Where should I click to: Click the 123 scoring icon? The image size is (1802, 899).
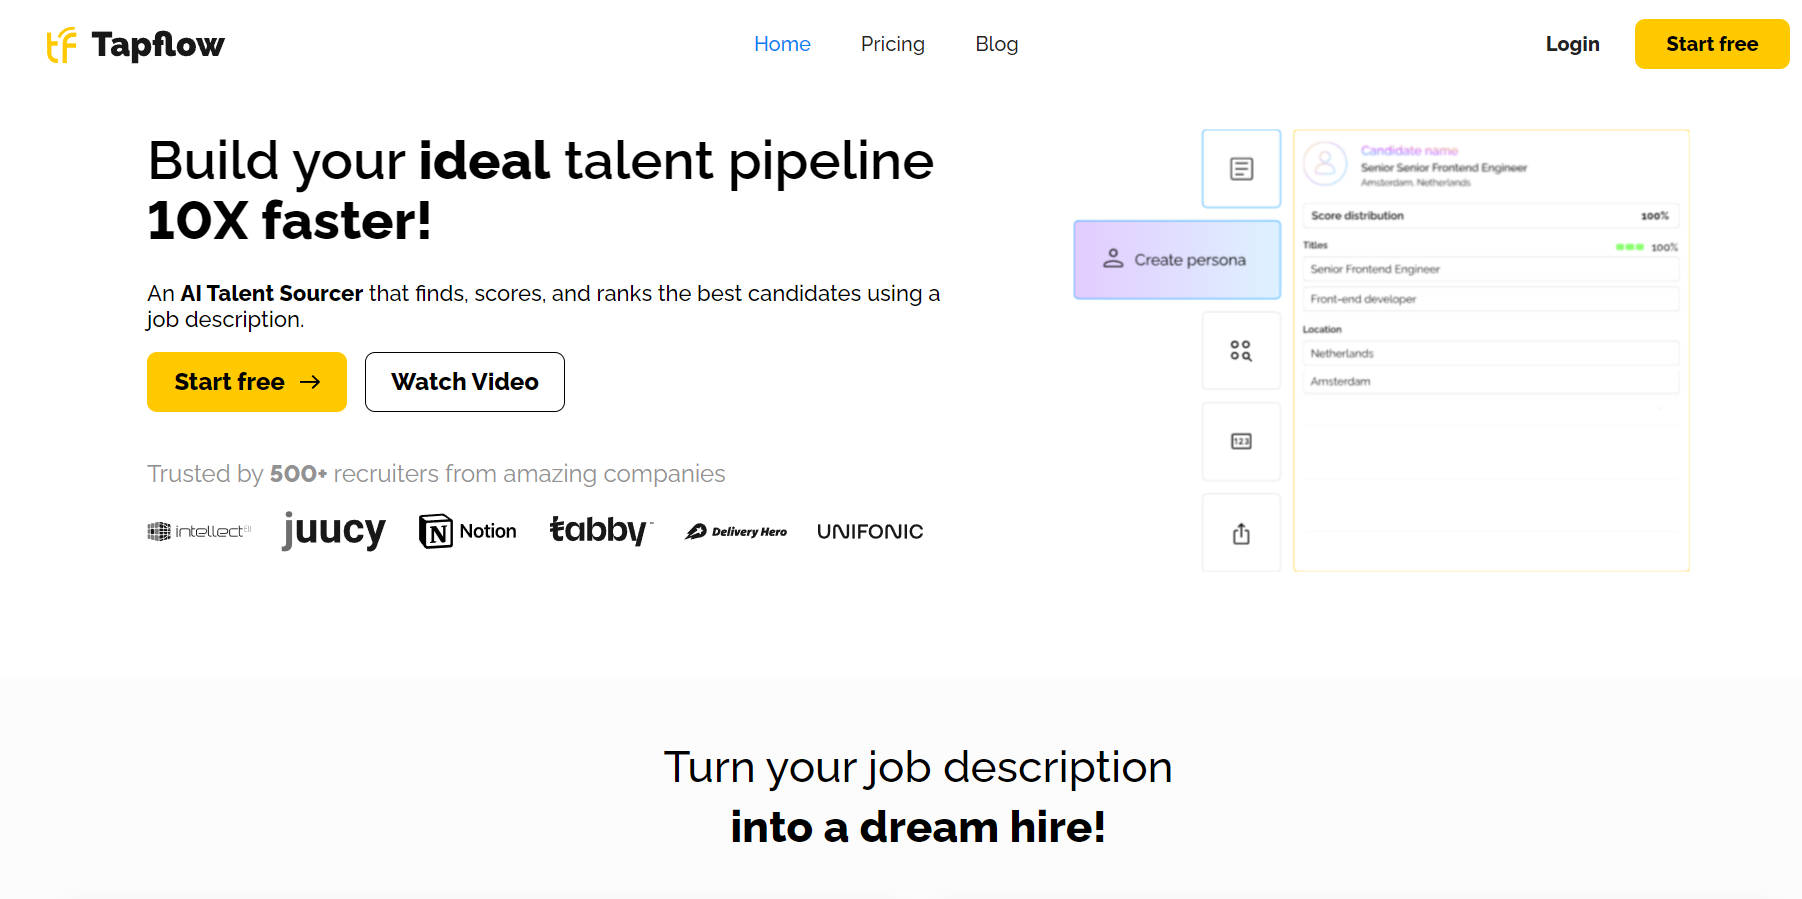click(1241, 441)
